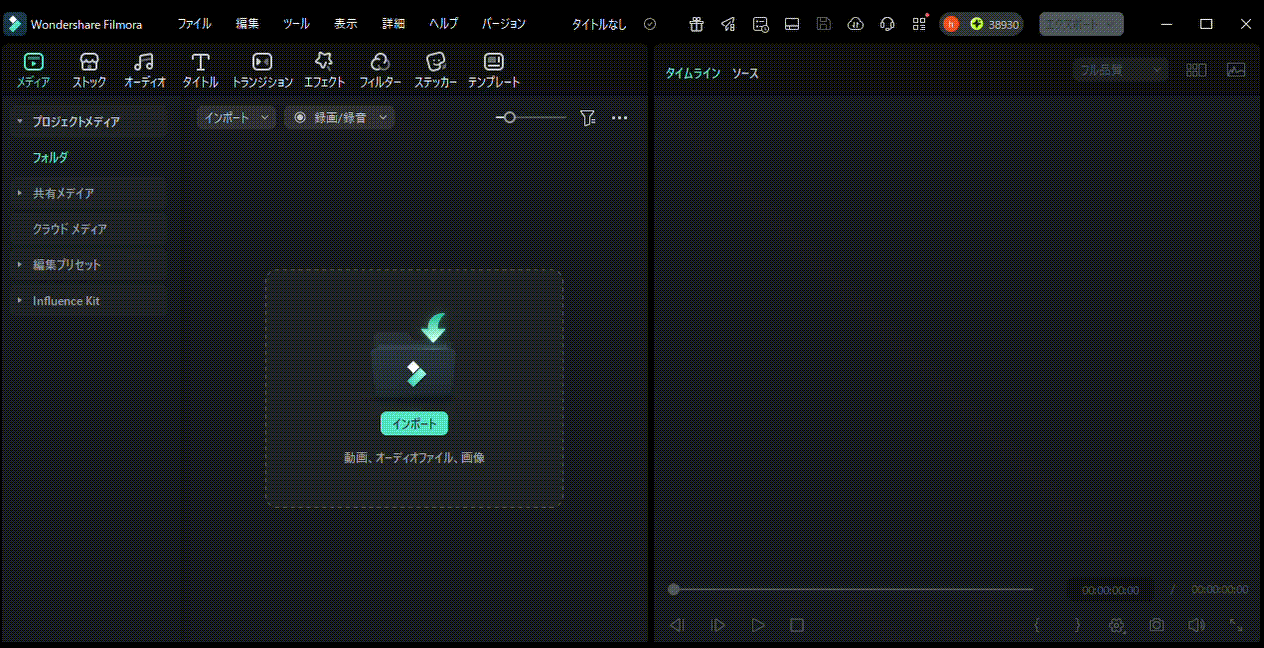The width and height of the screenshot is (1264, 648).
Task: Open the Stock (ストック) library tab
Action: (x=89, y=70)
